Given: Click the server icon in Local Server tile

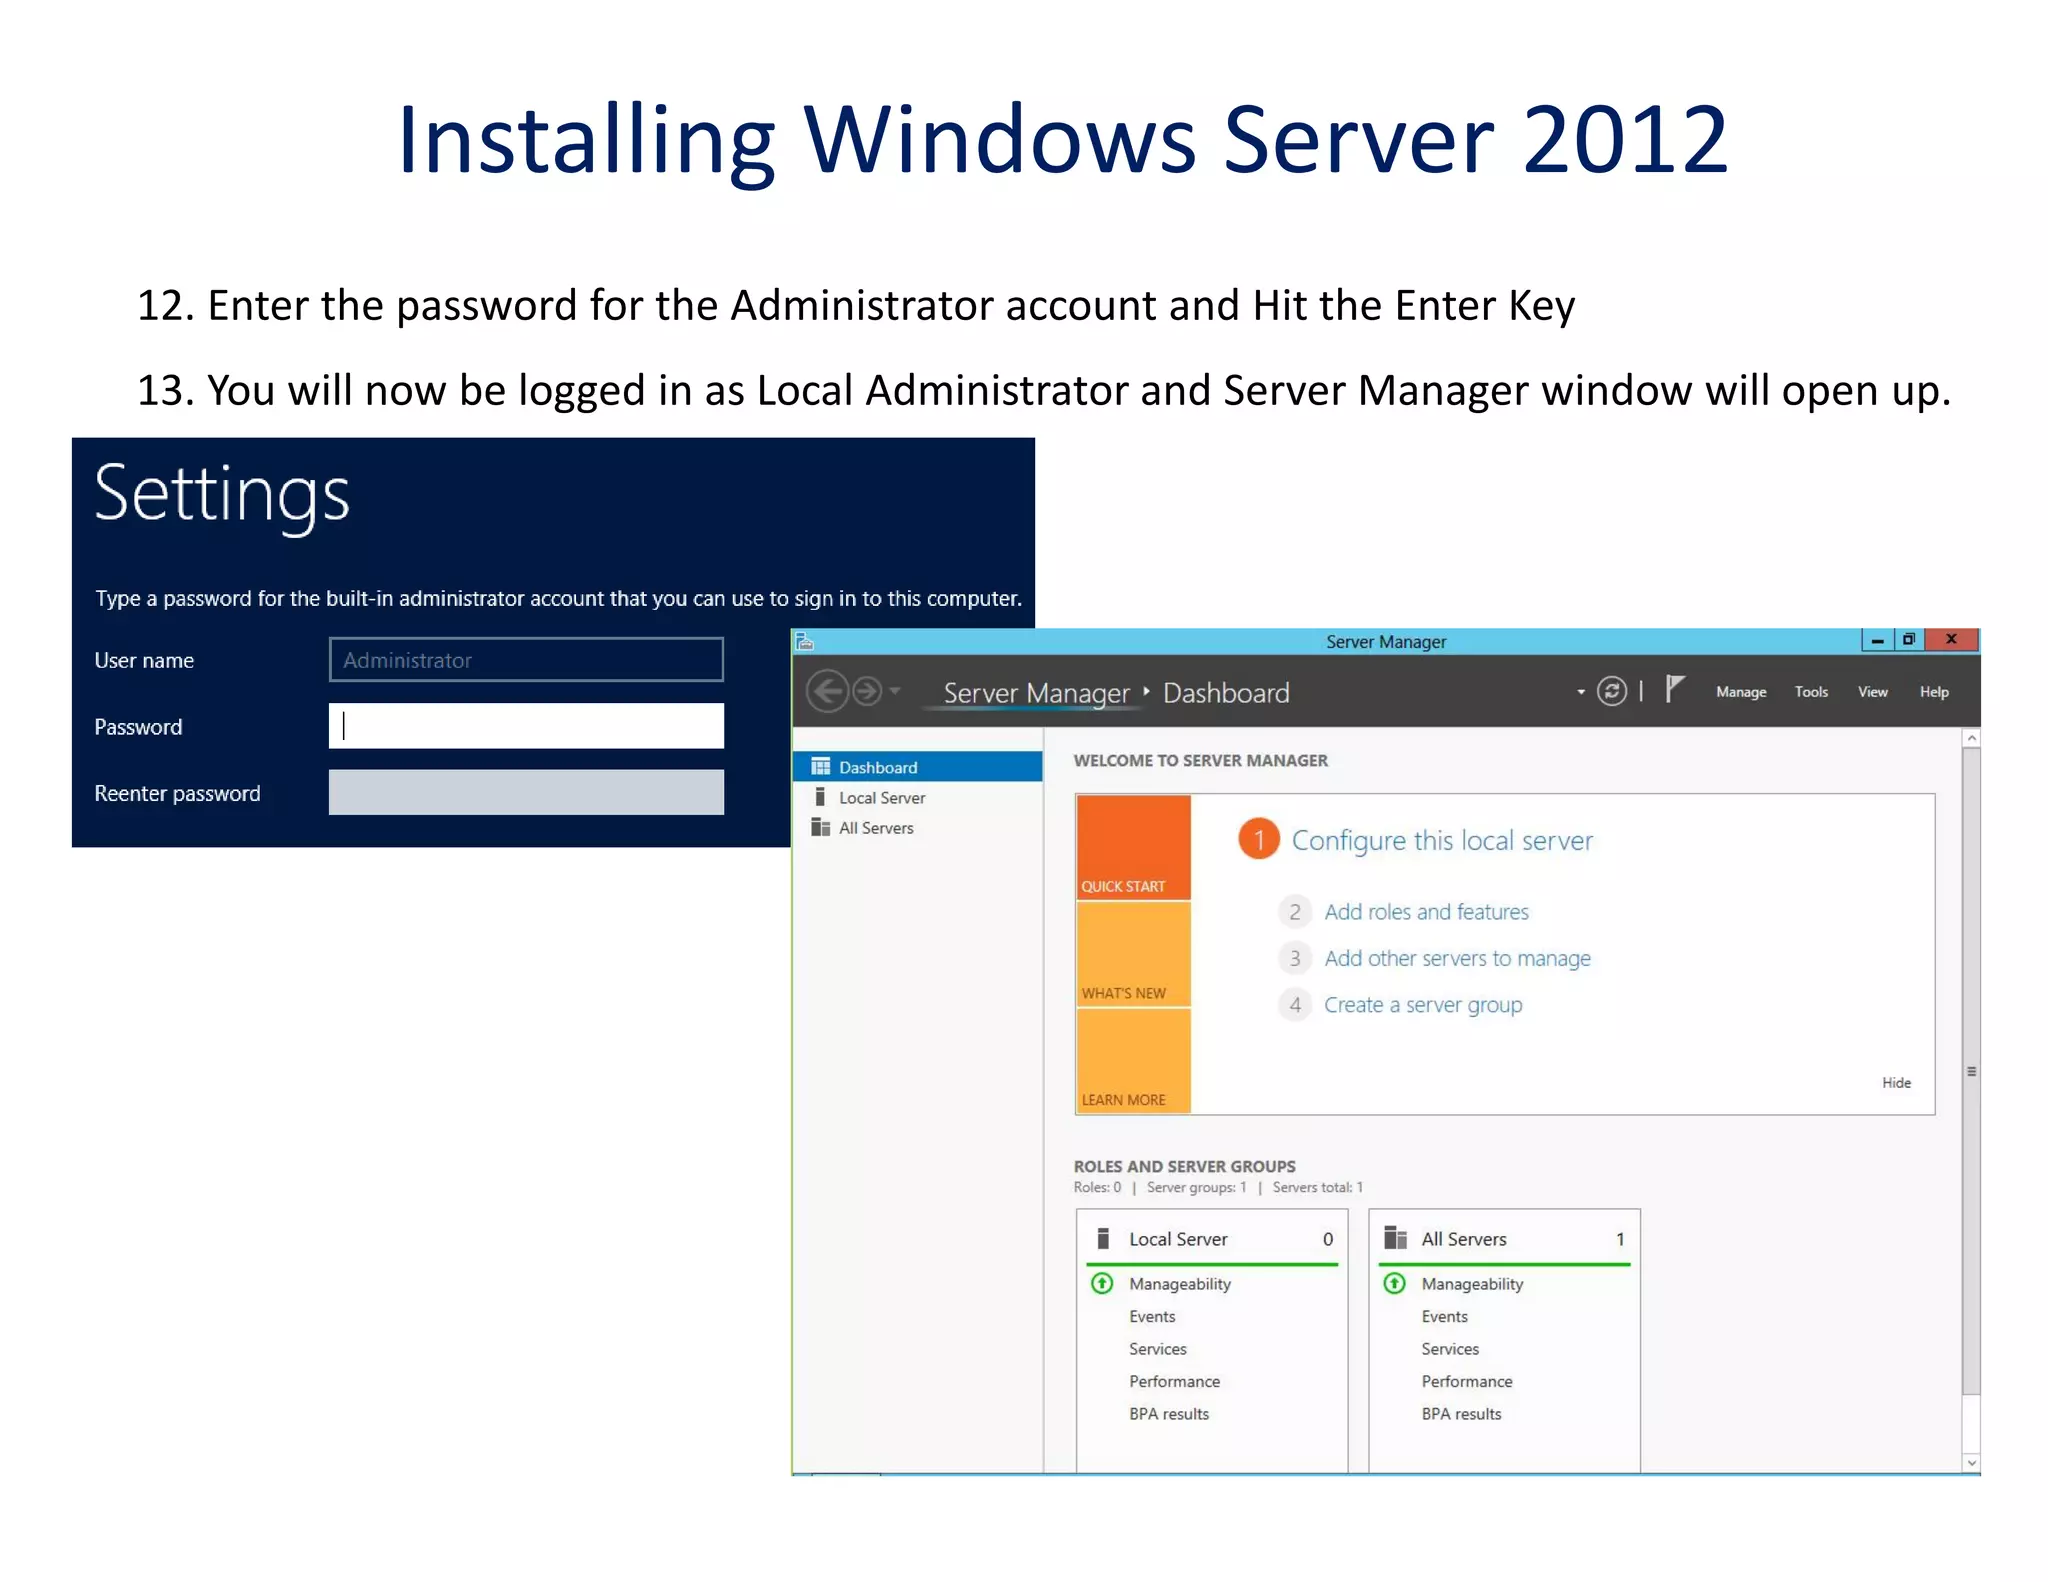Looking at the screenshot, I should click(x=1103, y=1239).
